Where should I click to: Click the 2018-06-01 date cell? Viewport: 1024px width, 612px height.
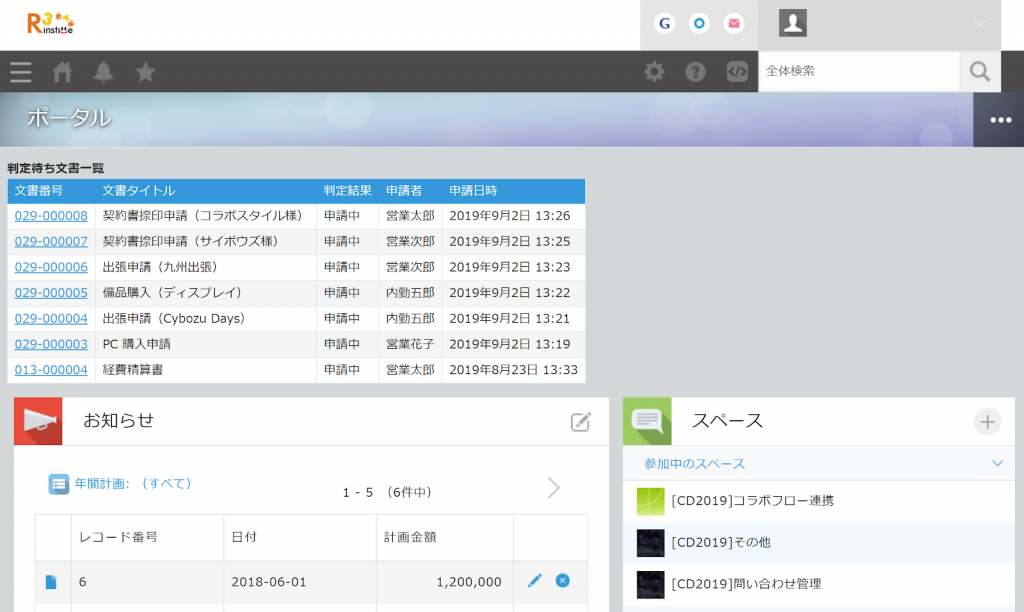click(300, 582)
